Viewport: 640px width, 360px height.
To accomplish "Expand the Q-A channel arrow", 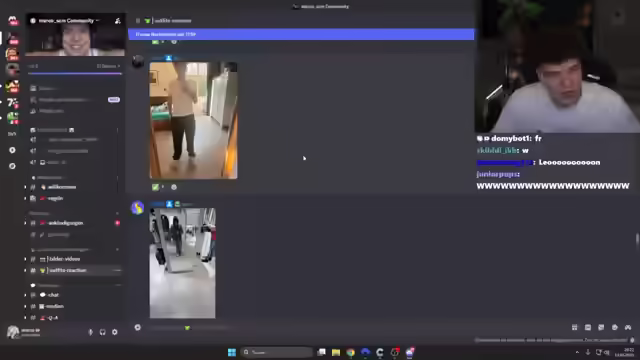I will tap(25, 318).
